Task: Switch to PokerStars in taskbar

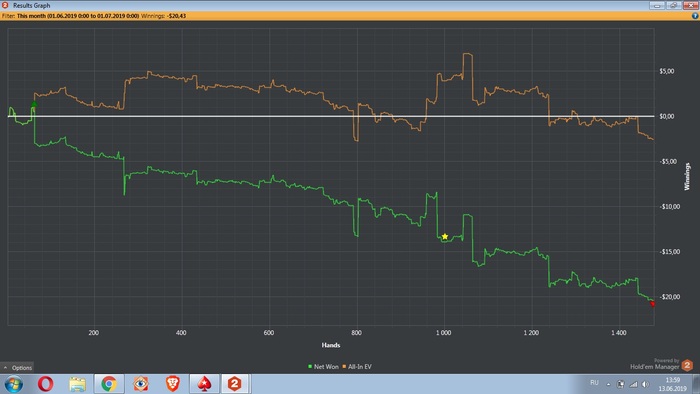Action: click(204, 384)
